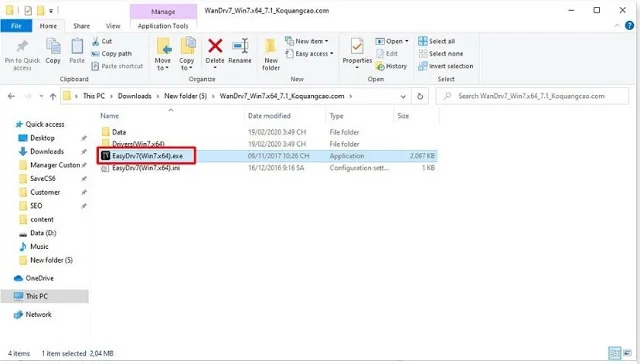The height and width of the screenshot is (364, 640).
Task: Open the File tab
Action: 16,26
